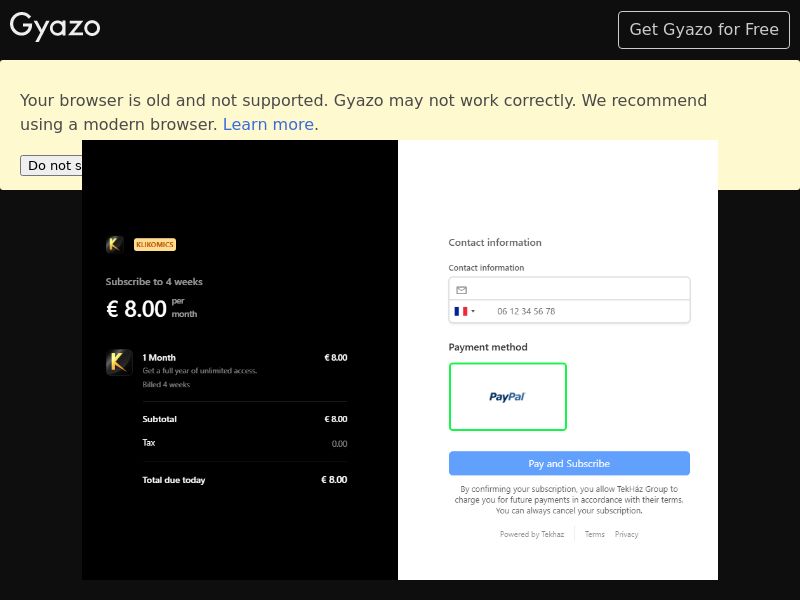This screenshot has width=800, height=600.
Task: Click the Contact information section header
Action: [x=495, y=242]
